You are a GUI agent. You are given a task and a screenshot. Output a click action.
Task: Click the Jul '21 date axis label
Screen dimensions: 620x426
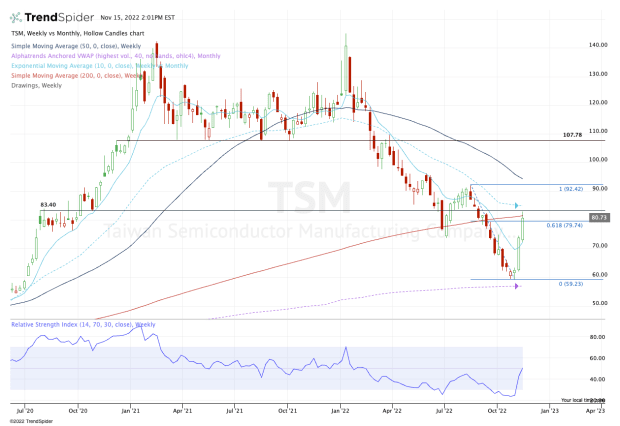[x=234, y=411]
